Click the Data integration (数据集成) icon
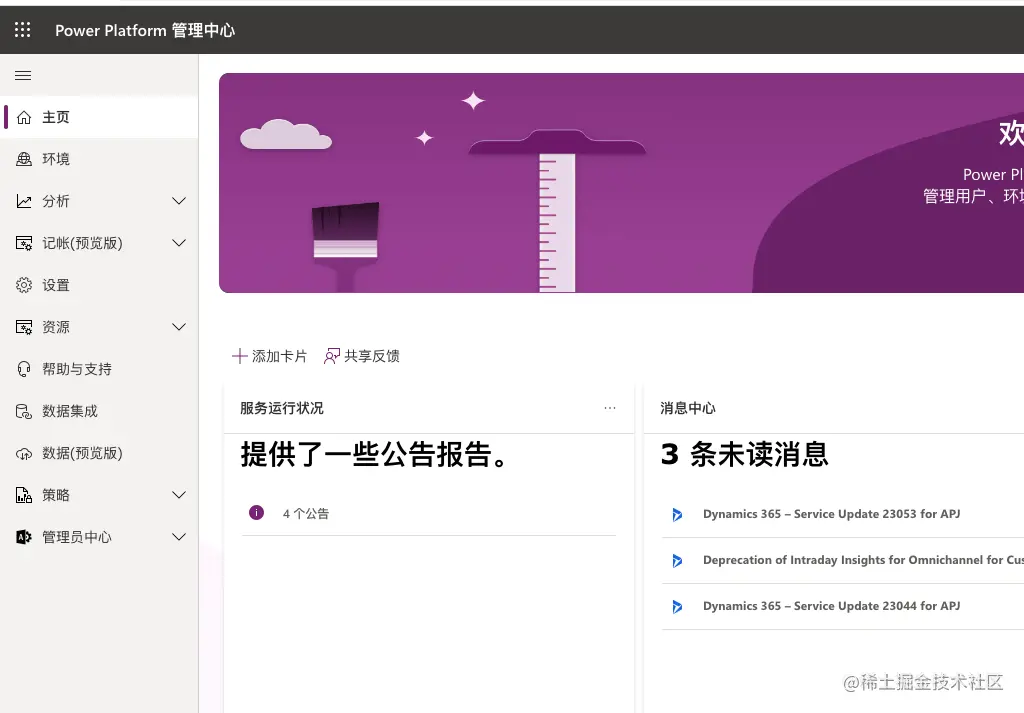 tap(24, 411)
